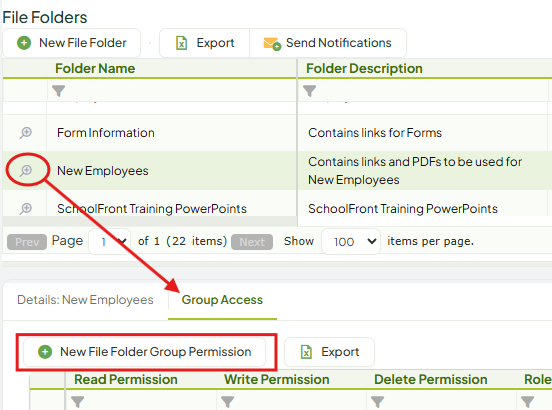
Task: Click the green plus icon for New File Folder
Action: 24,43
